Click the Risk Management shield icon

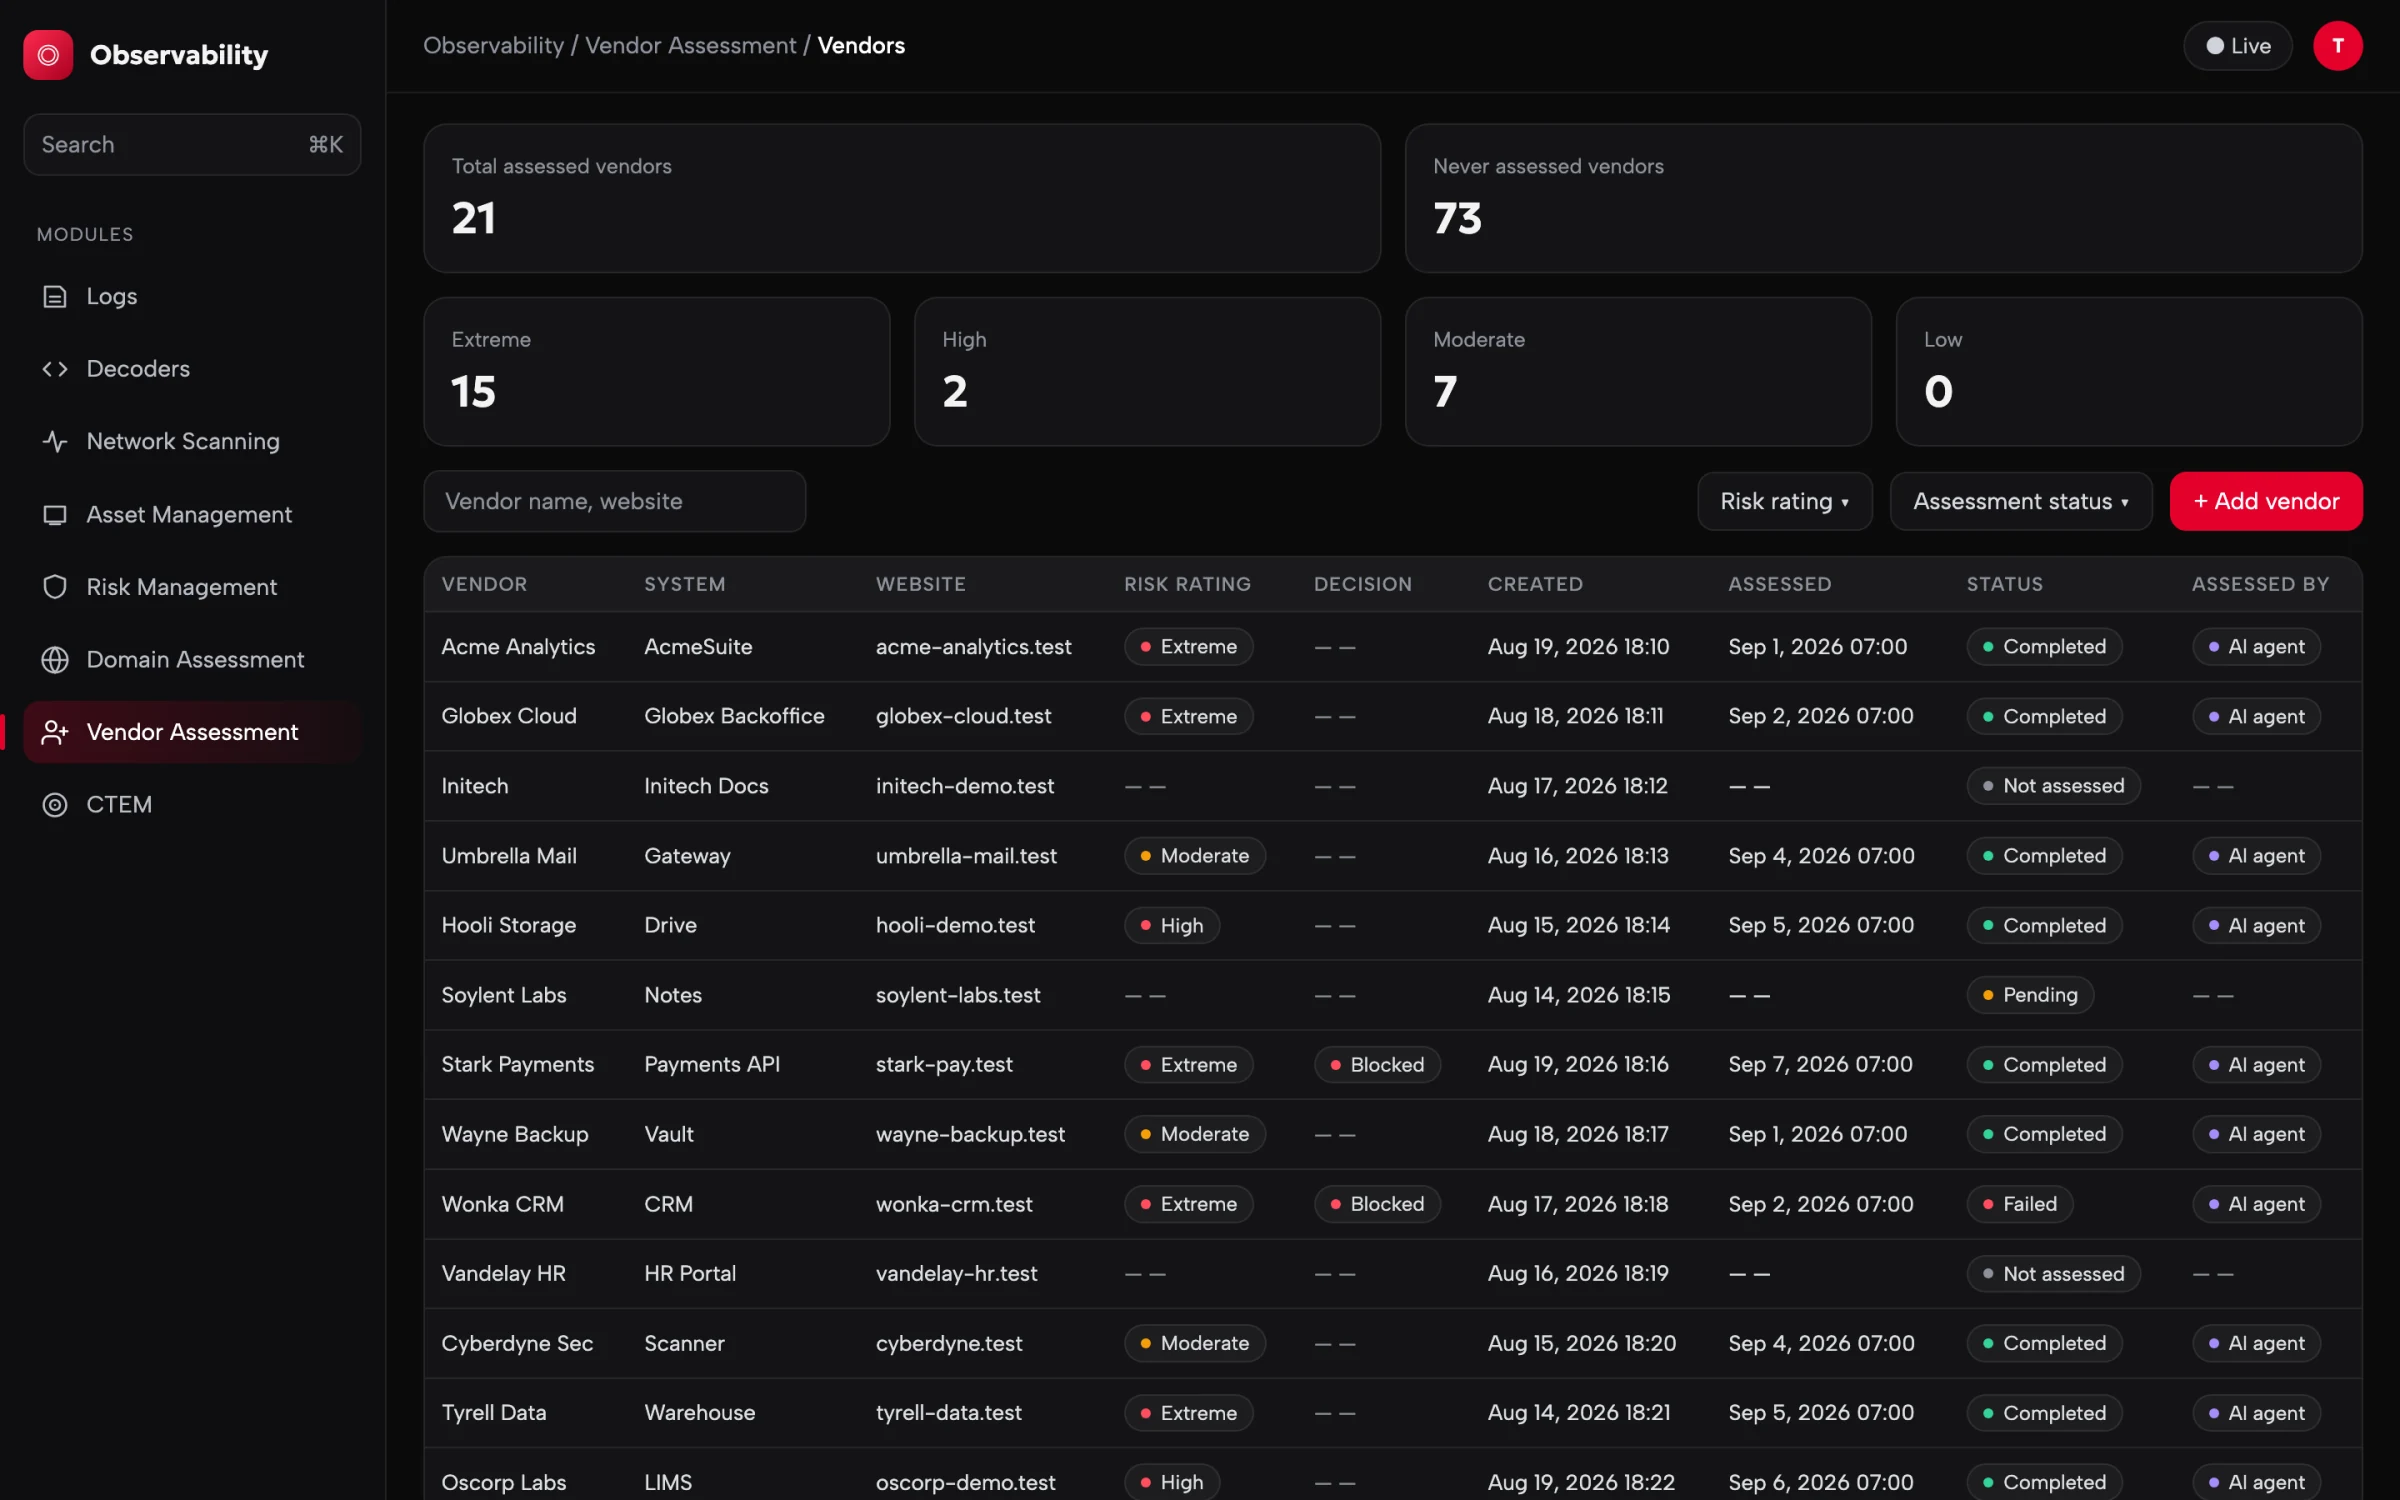click(x=55, y=587)
